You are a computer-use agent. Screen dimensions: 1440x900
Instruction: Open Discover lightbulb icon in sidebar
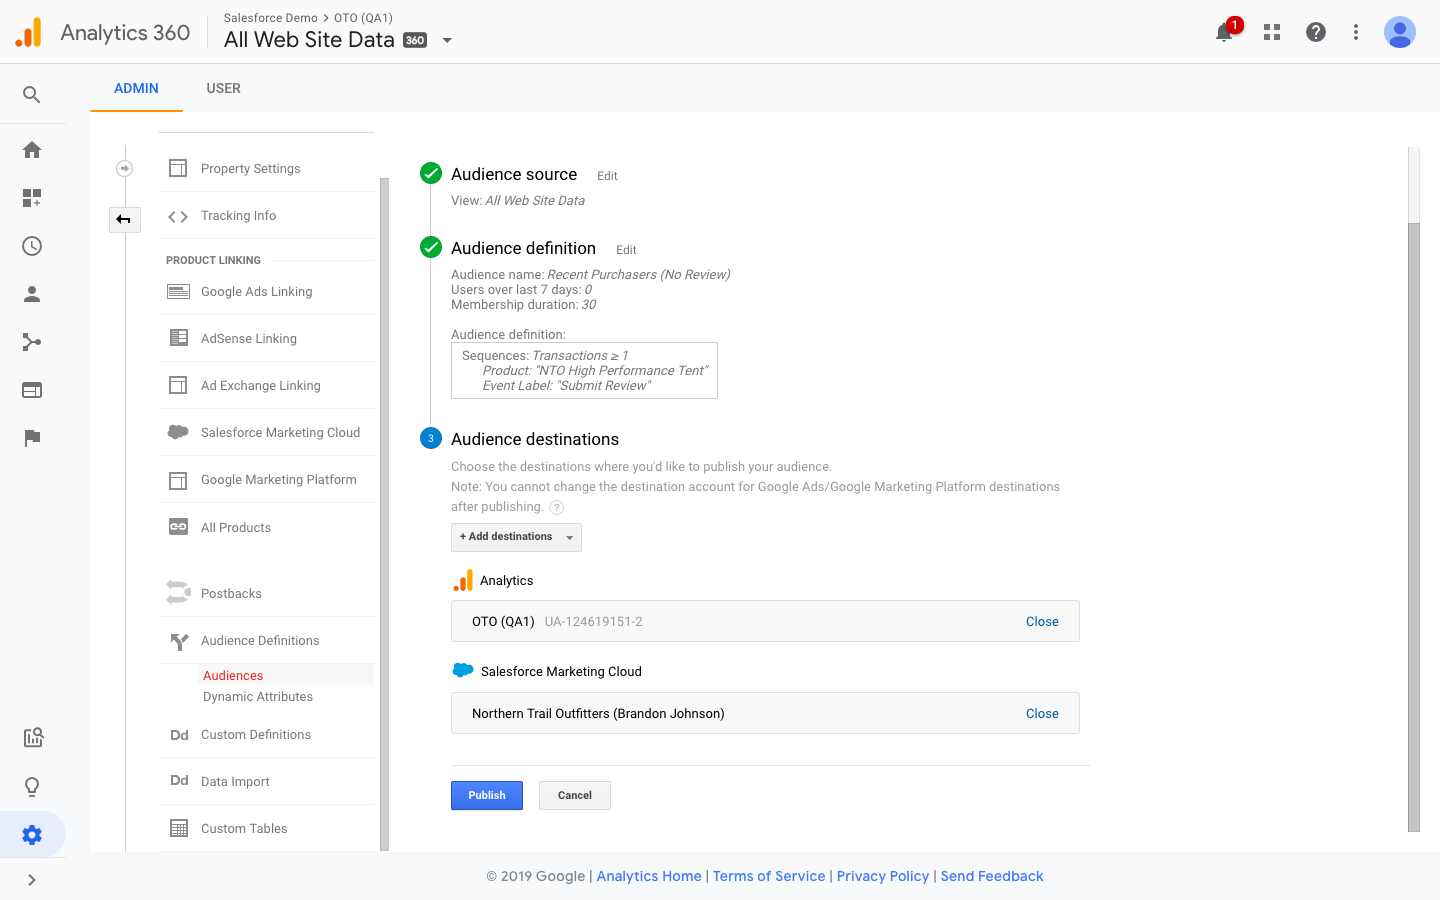click(x=32, y=787)
